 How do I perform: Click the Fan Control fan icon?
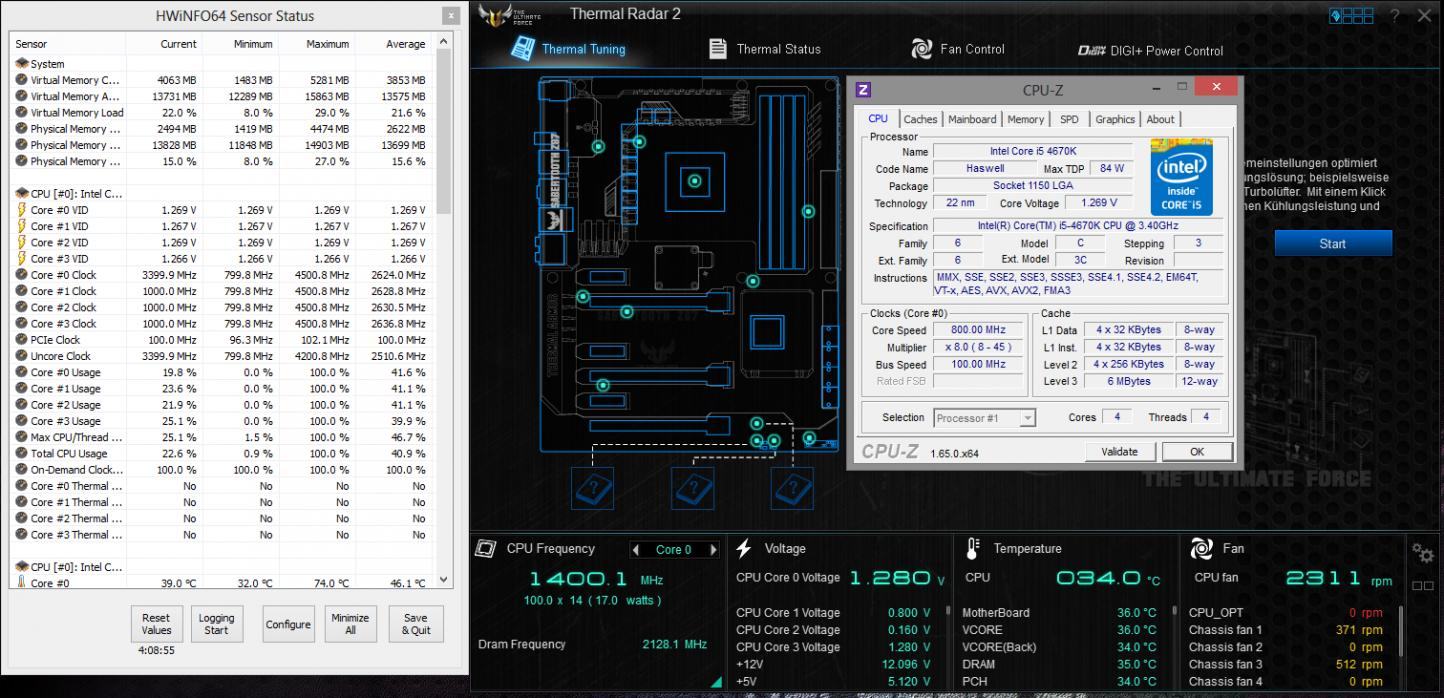[922, 48]
